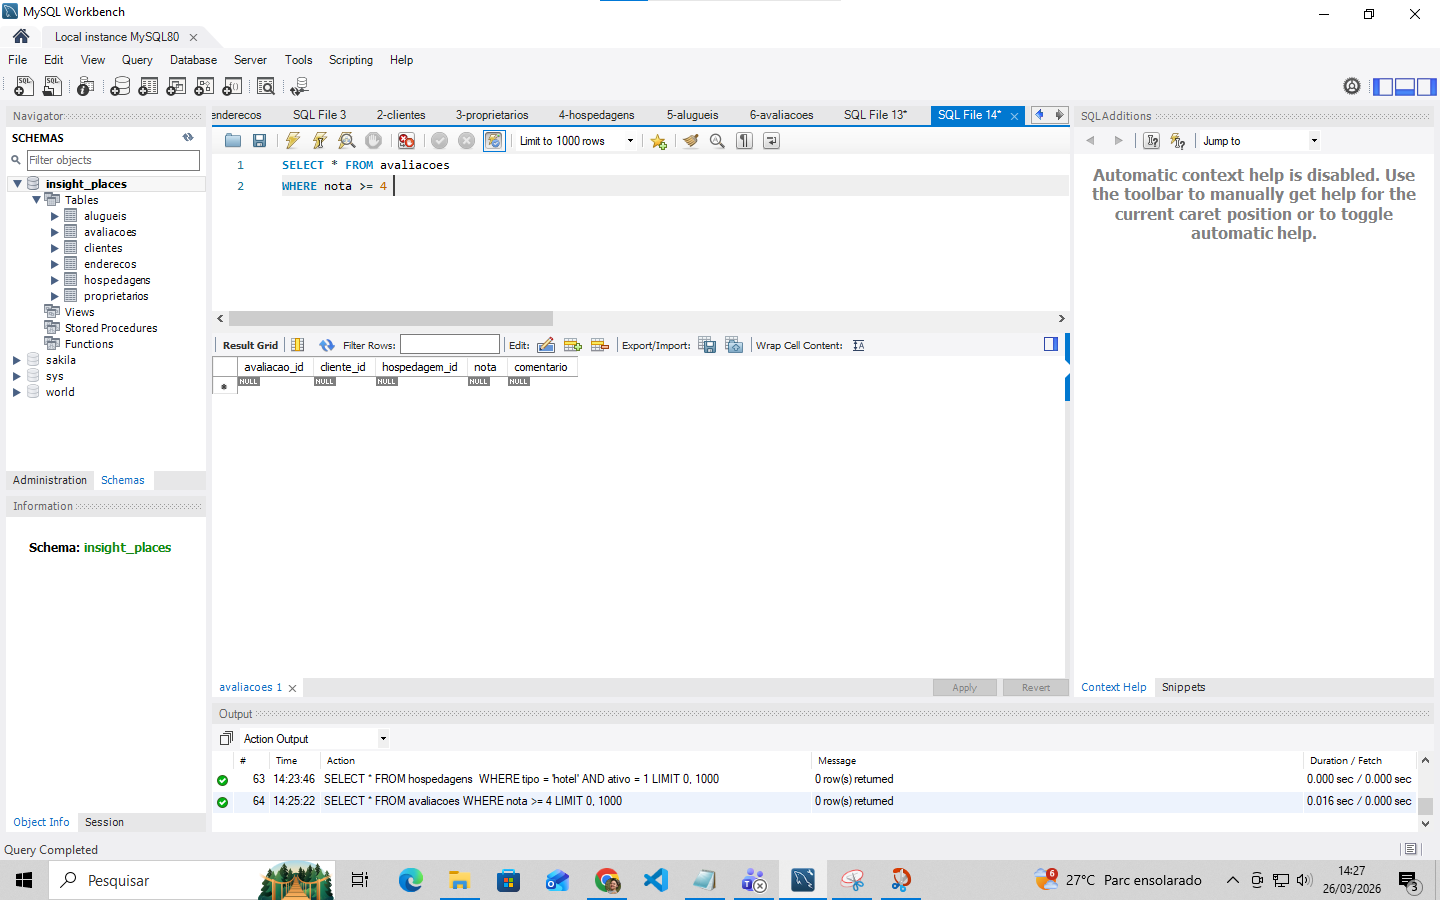Export recordset to external file

tap(707, 345)
